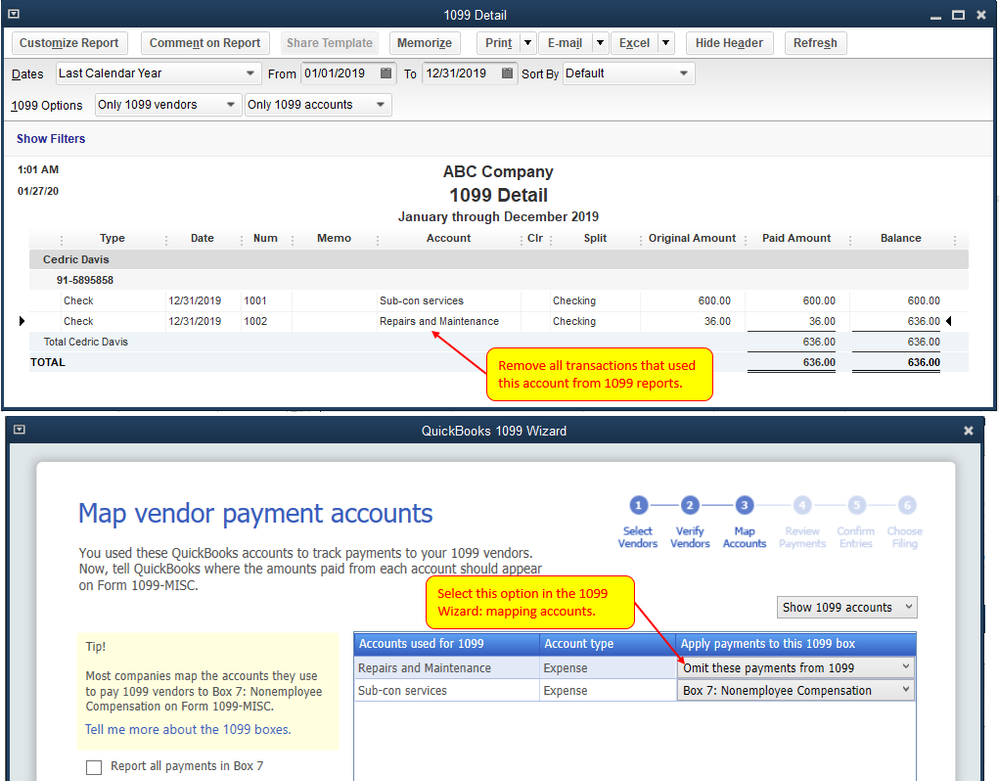Click step 4 Review Payments circle
Viewport: 999px width, 781px height.
[x=802, y=506]
